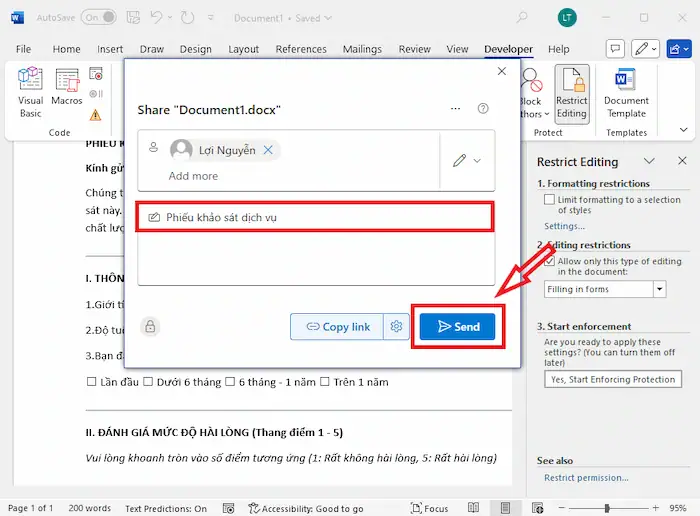The image size is (700, 516).
Task: Expand the Filling in forms dropdown
Action: [659, 289]
